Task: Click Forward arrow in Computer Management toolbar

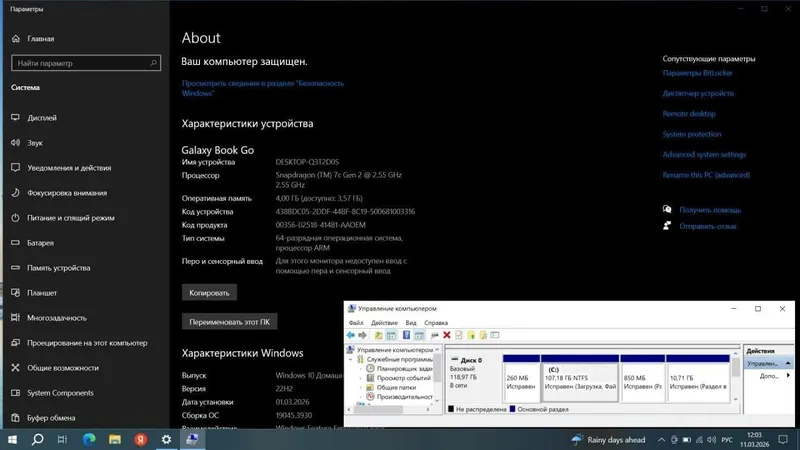Action: pyautogui.click(x=362, y=335)
